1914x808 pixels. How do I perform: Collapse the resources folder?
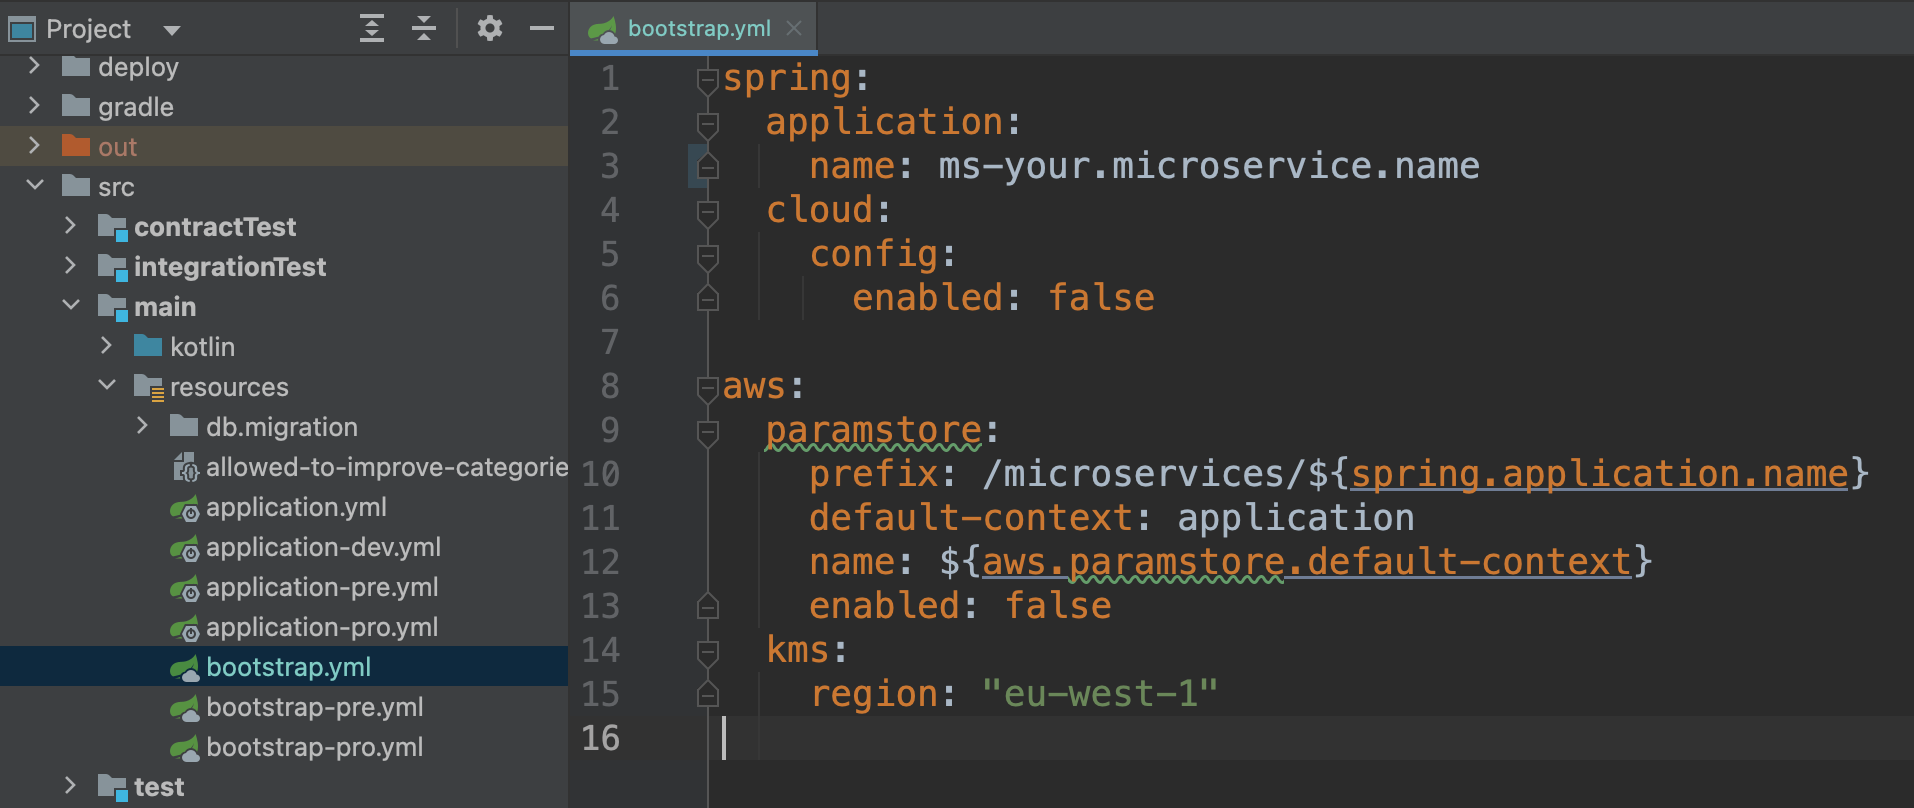(106, 386)
